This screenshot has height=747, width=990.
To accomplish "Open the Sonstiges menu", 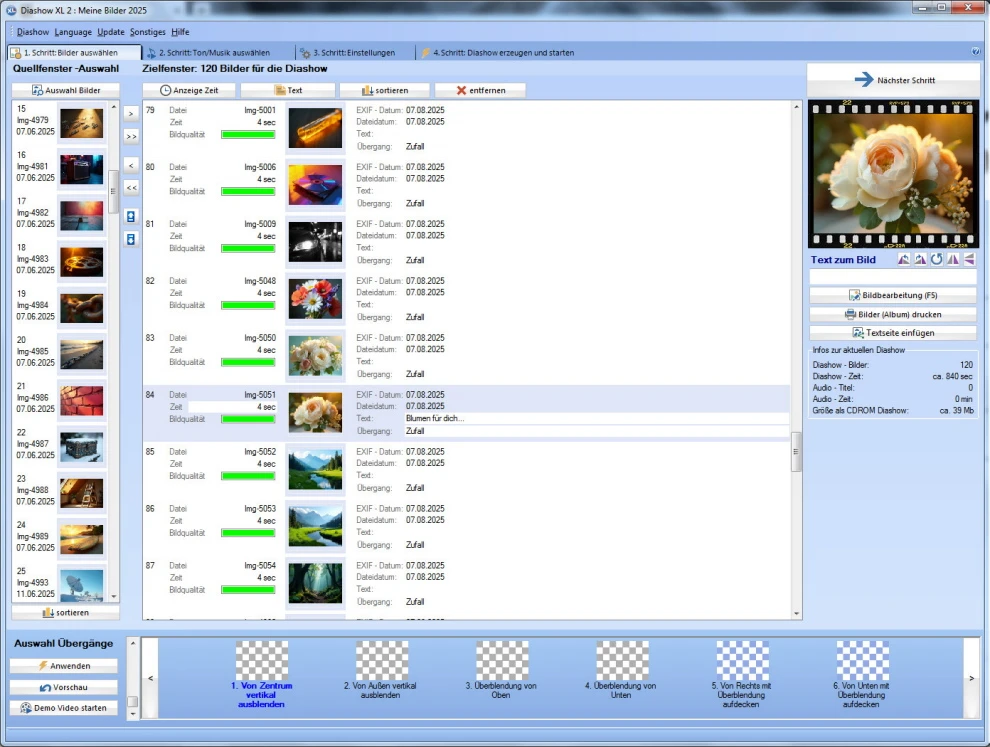I will click(x=147, y=32).
